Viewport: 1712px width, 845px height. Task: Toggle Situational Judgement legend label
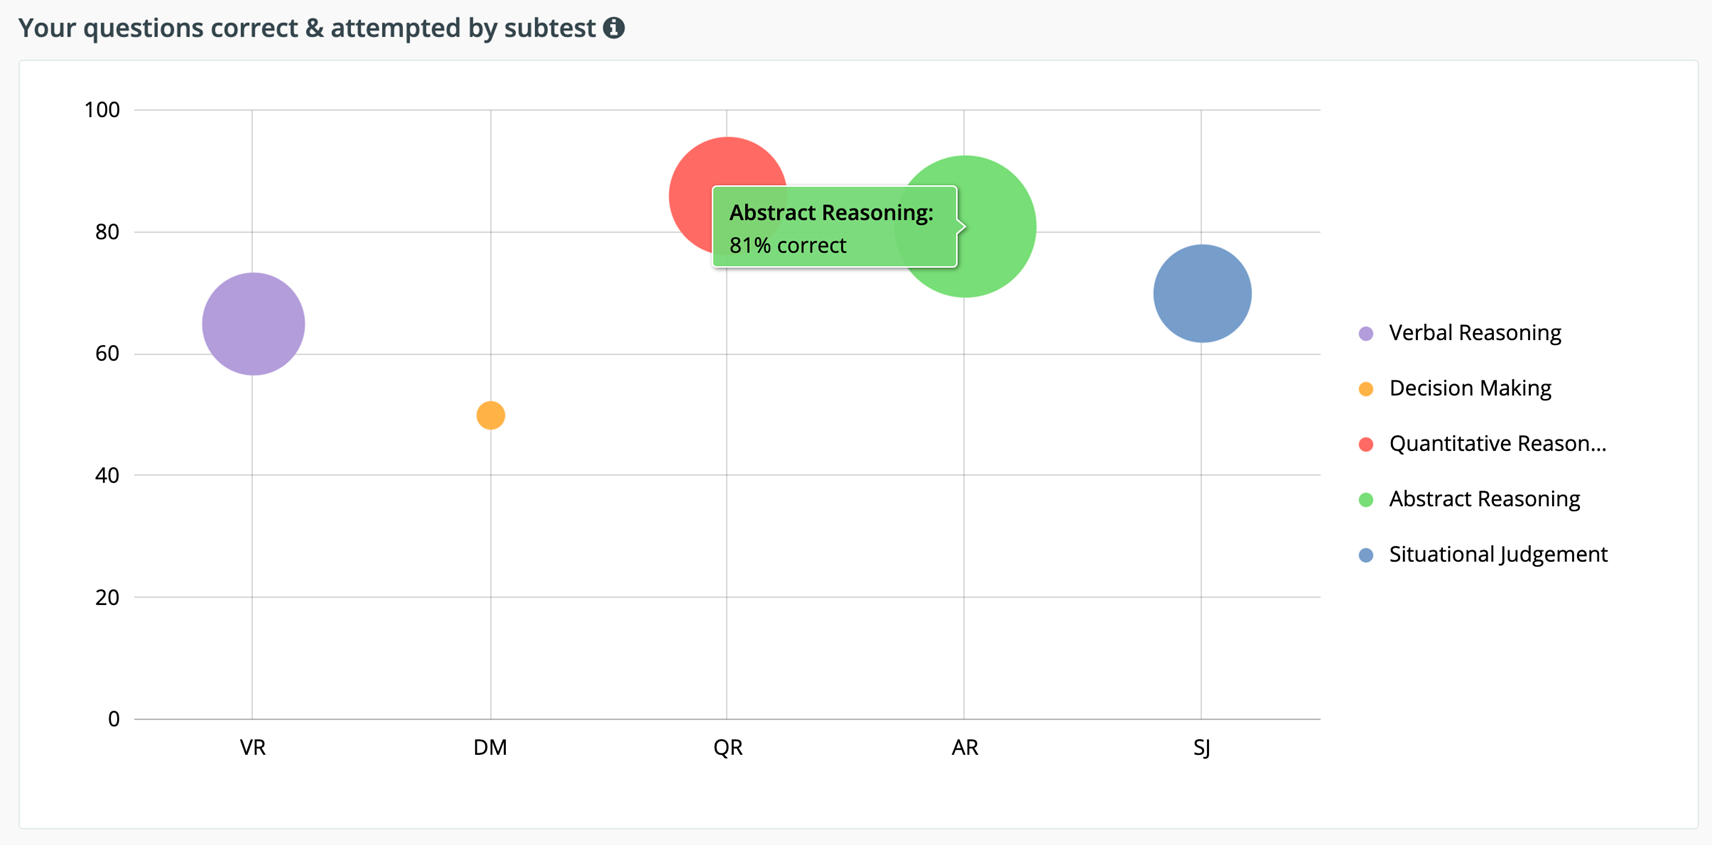tap(1497, 554)
